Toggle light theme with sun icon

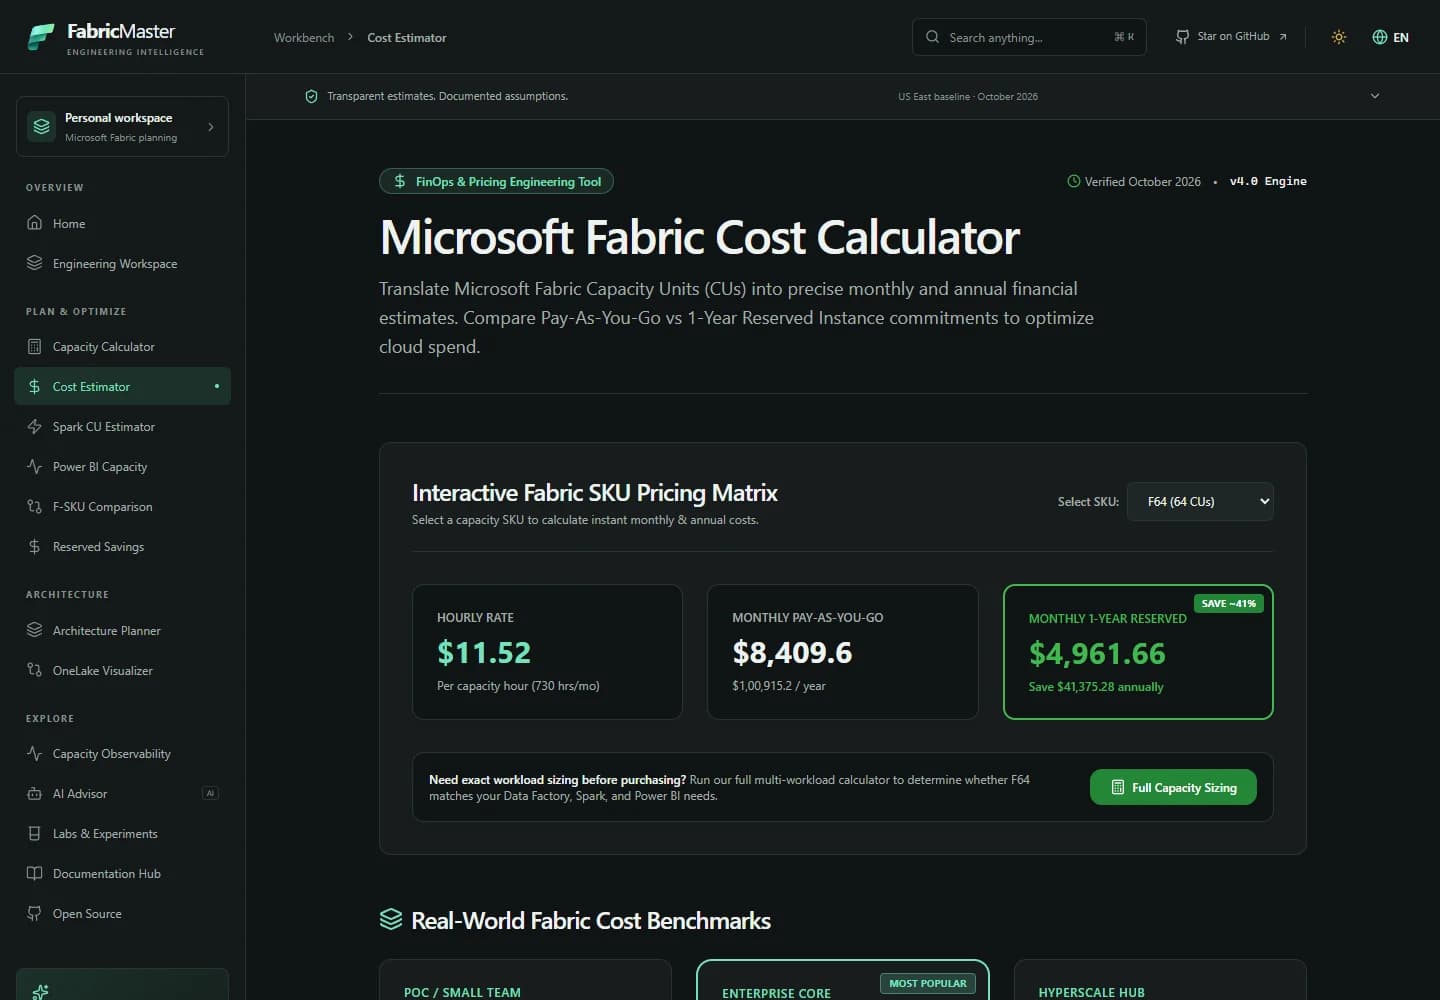(1339, 37)
